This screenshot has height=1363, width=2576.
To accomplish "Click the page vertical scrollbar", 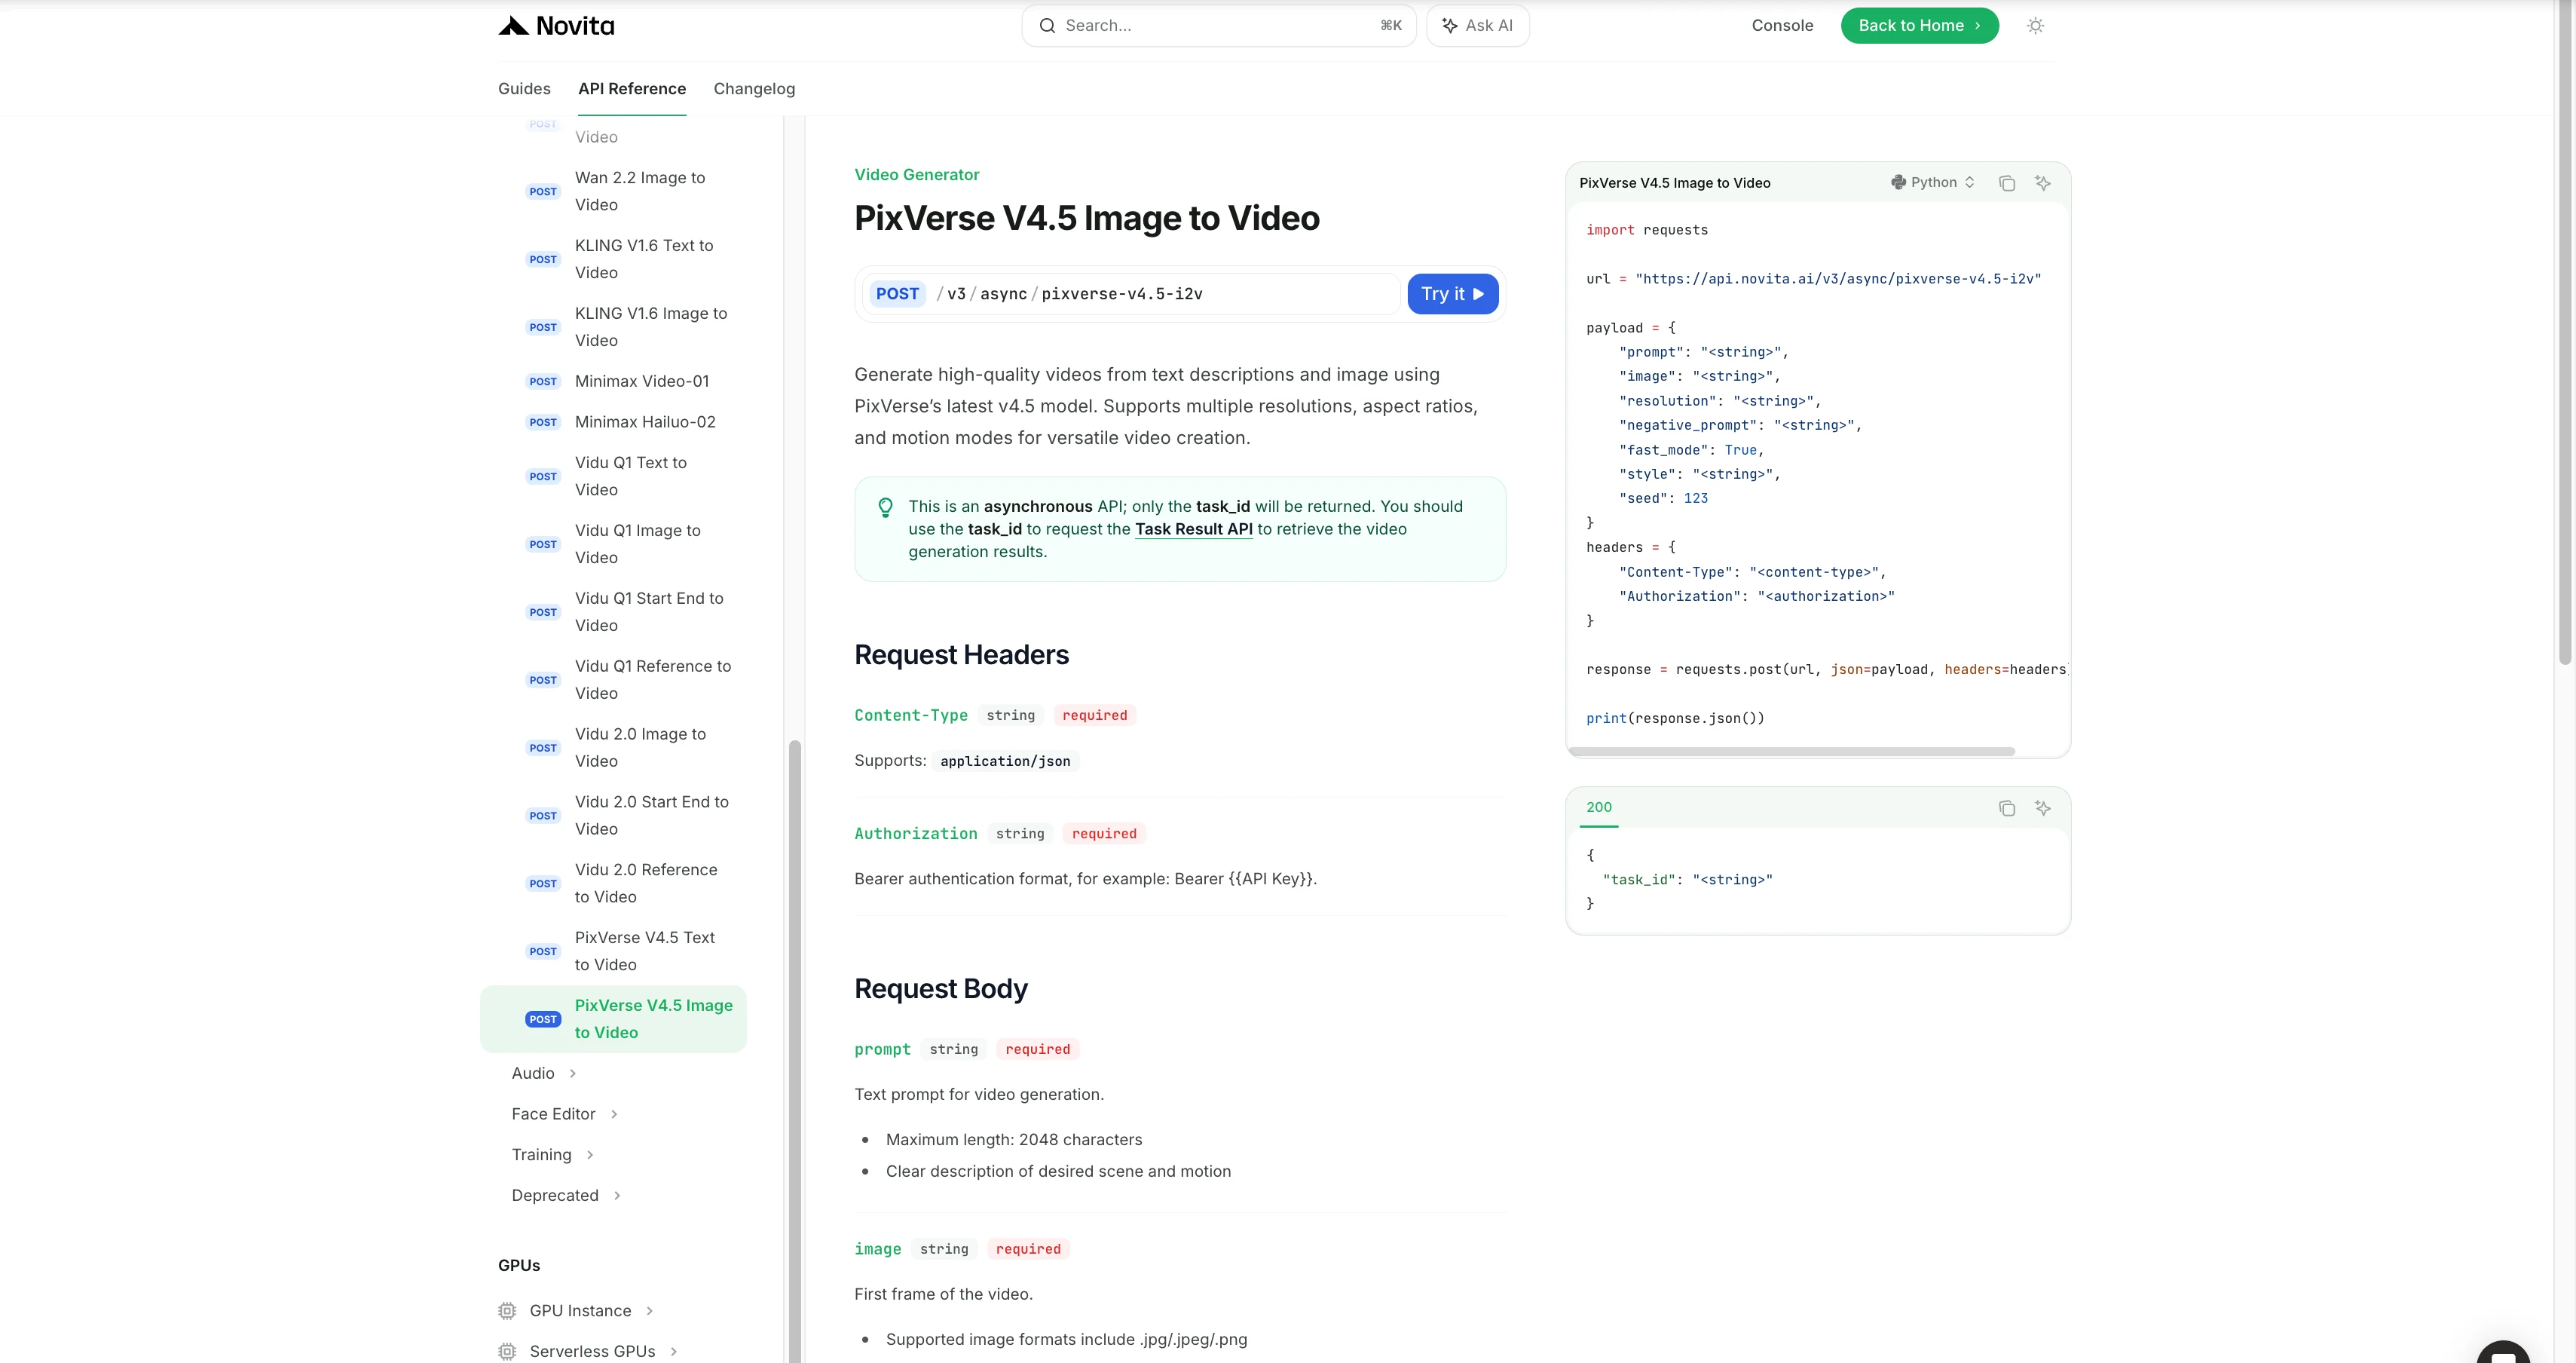I will (2565, 332).
